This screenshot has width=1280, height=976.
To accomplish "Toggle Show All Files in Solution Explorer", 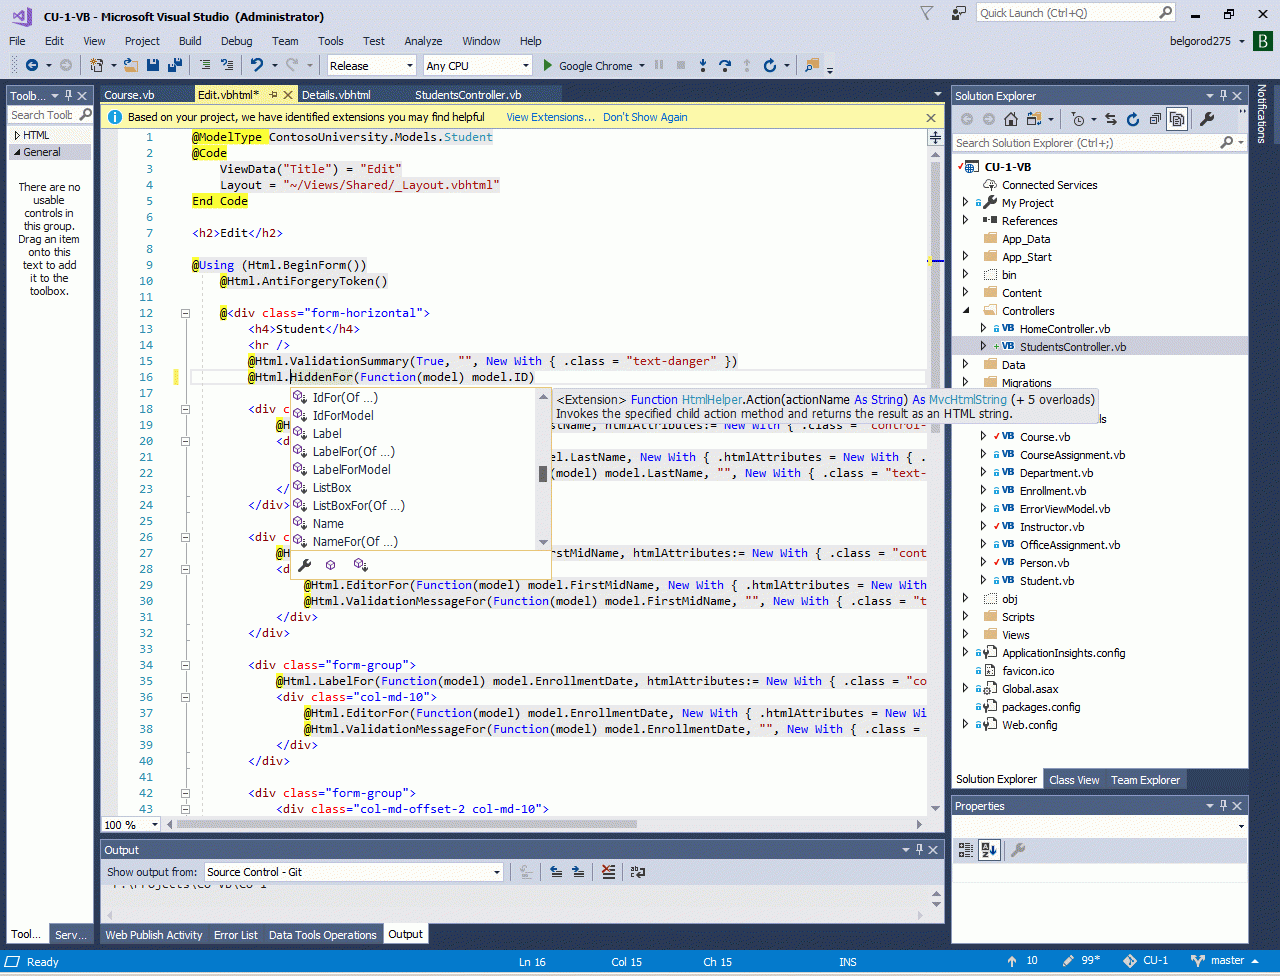I will tap(1177, 119).
